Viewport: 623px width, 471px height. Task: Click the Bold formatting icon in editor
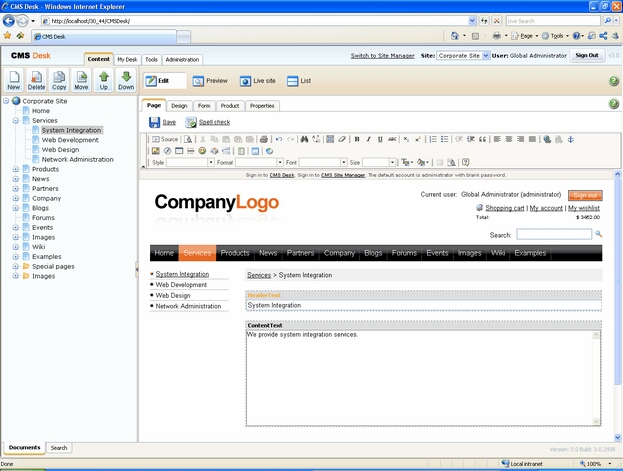point(357,139)
